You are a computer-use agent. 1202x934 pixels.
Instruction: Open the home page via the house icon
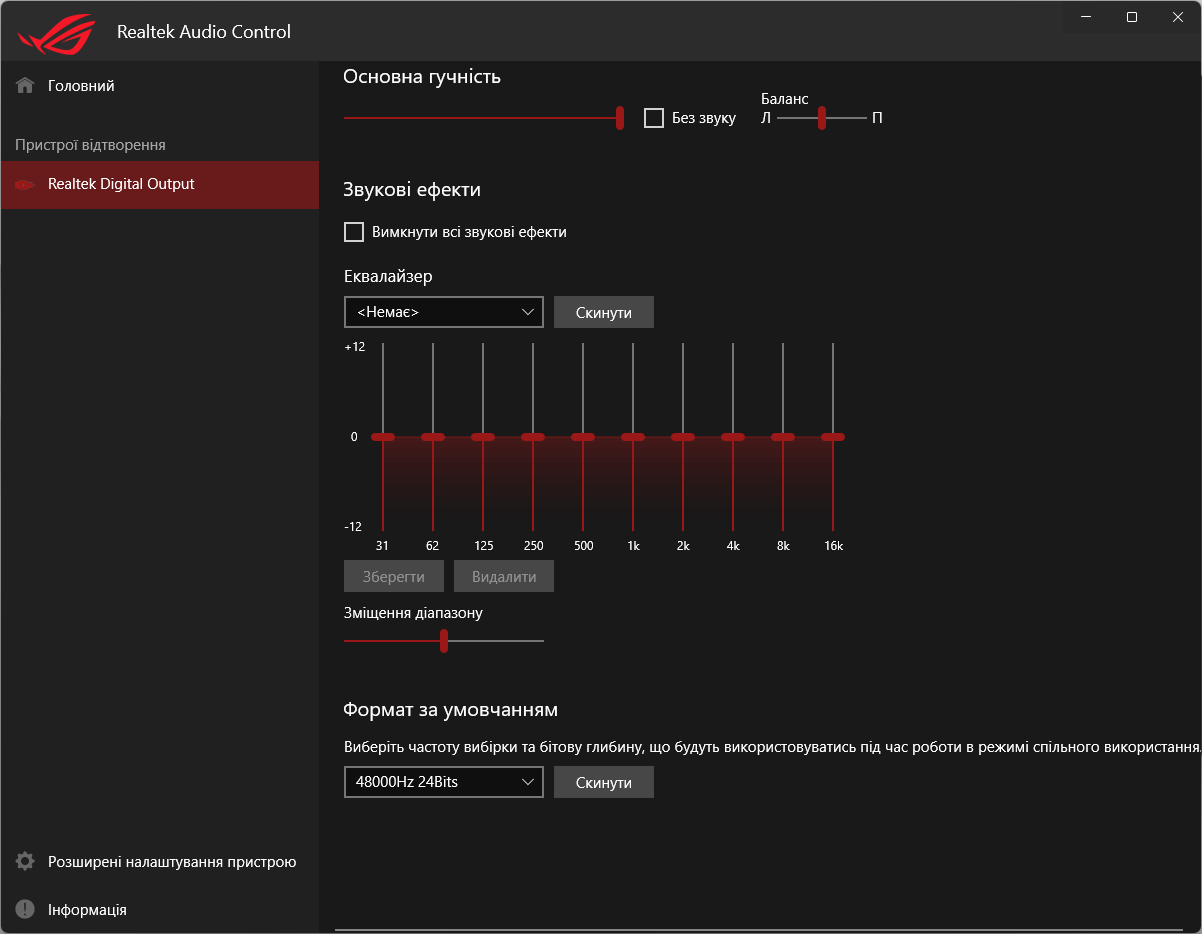(x=24, y=86)
